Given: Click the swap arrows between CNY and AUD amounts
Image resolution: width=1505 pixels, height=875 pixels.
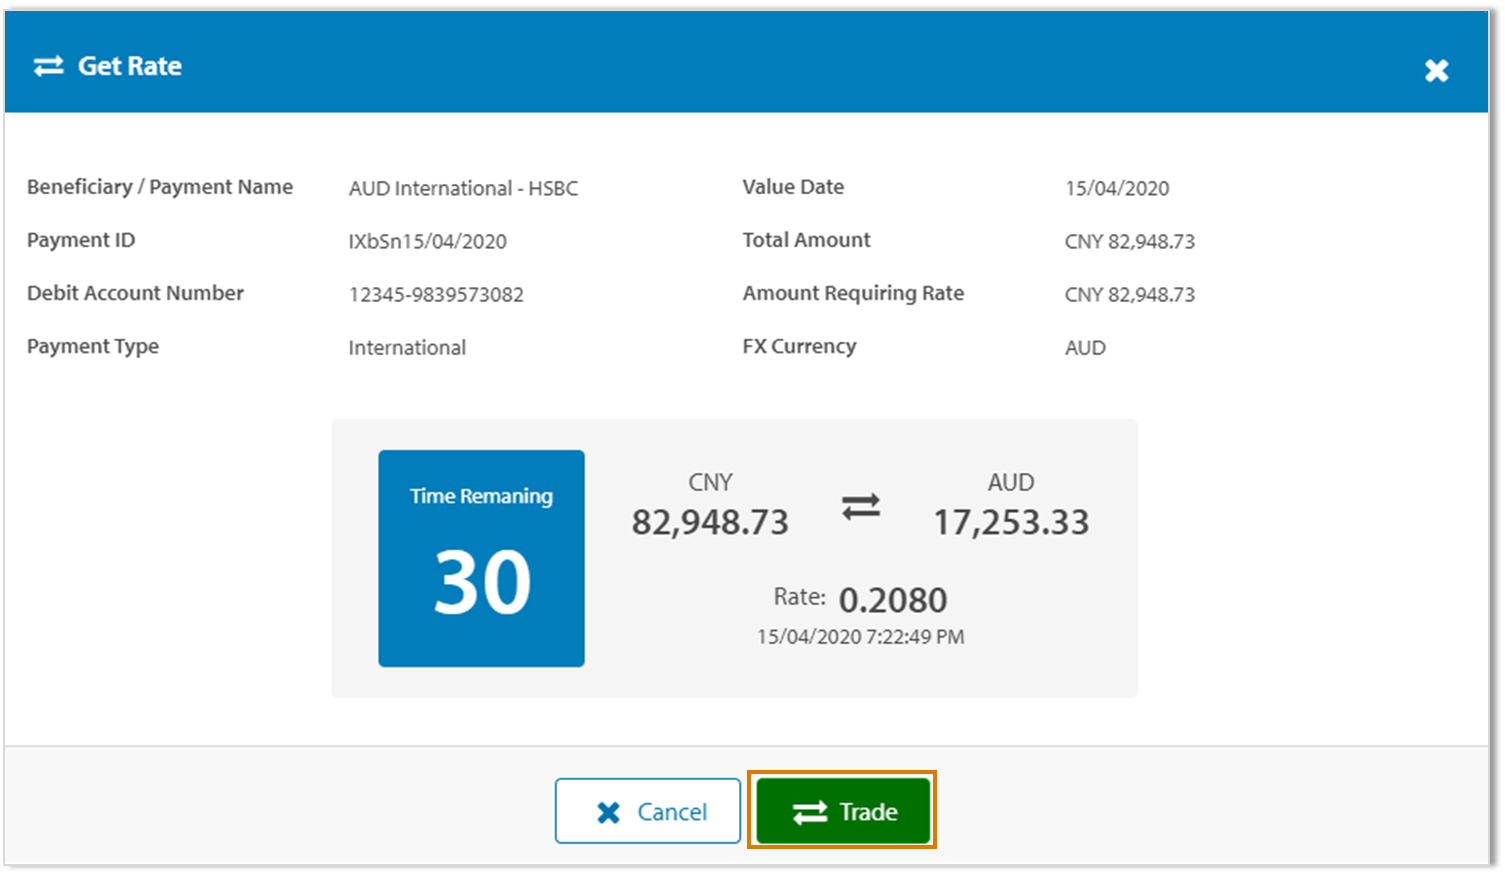Looking at the screenshot, I should (x=861, y=505).
